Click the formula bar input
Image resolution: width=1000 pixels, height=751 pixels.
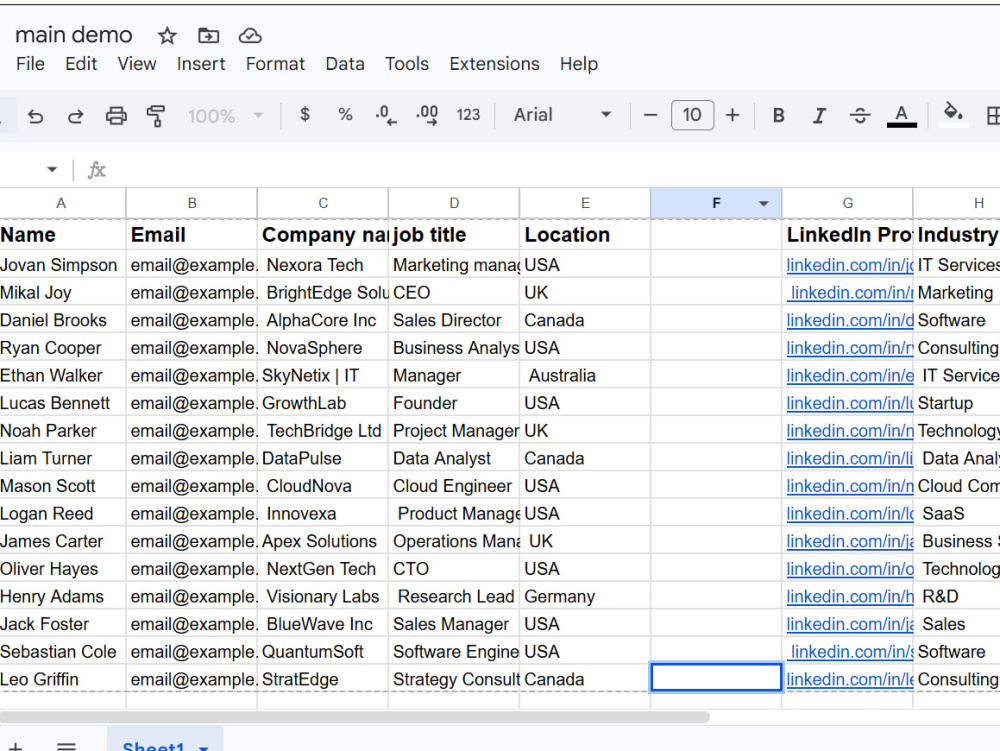click(x=555, y=170)
